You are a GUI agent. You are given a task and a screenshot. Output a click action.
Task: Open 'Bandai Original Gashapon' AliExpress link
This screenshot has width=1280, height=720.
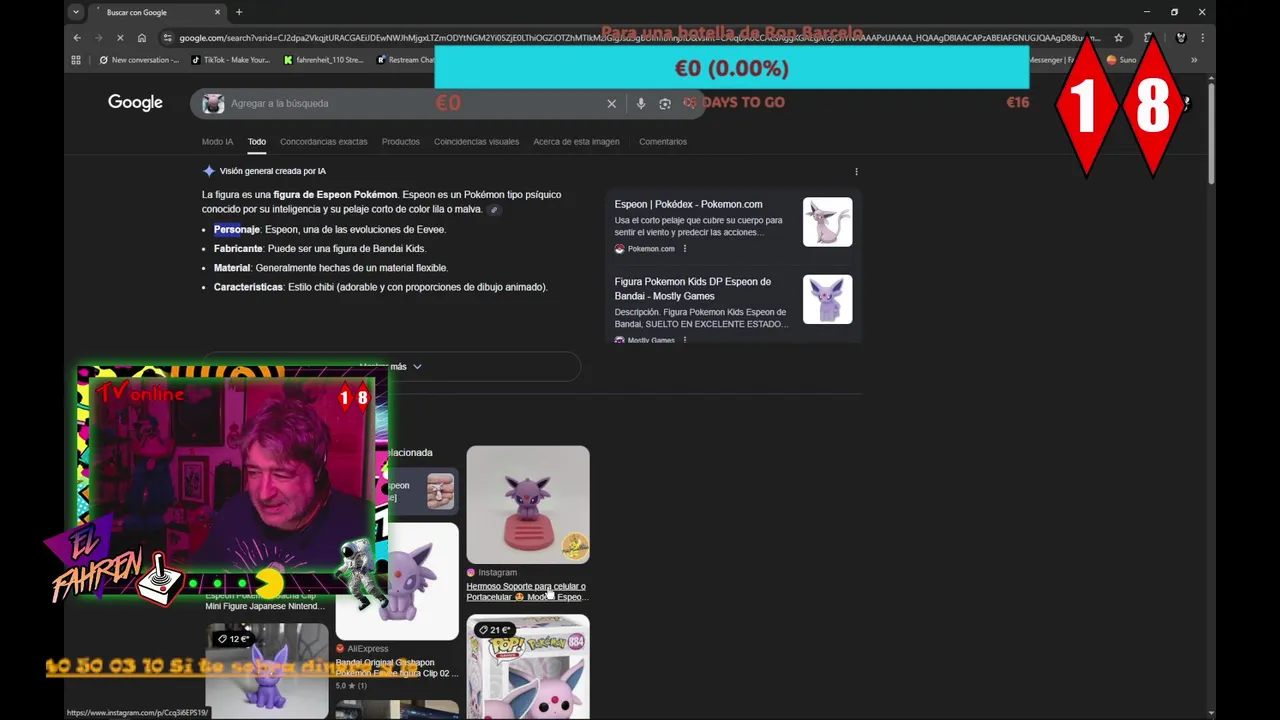[397, 667]
